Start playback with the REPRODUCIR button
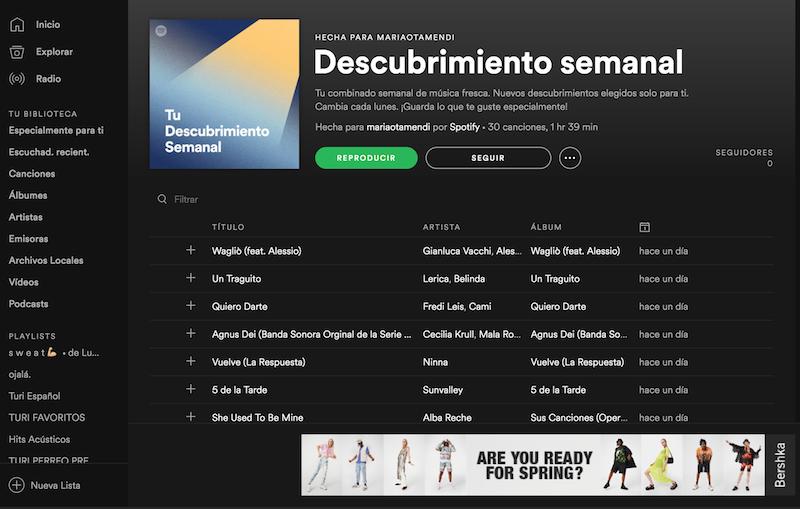 point(366,158)
